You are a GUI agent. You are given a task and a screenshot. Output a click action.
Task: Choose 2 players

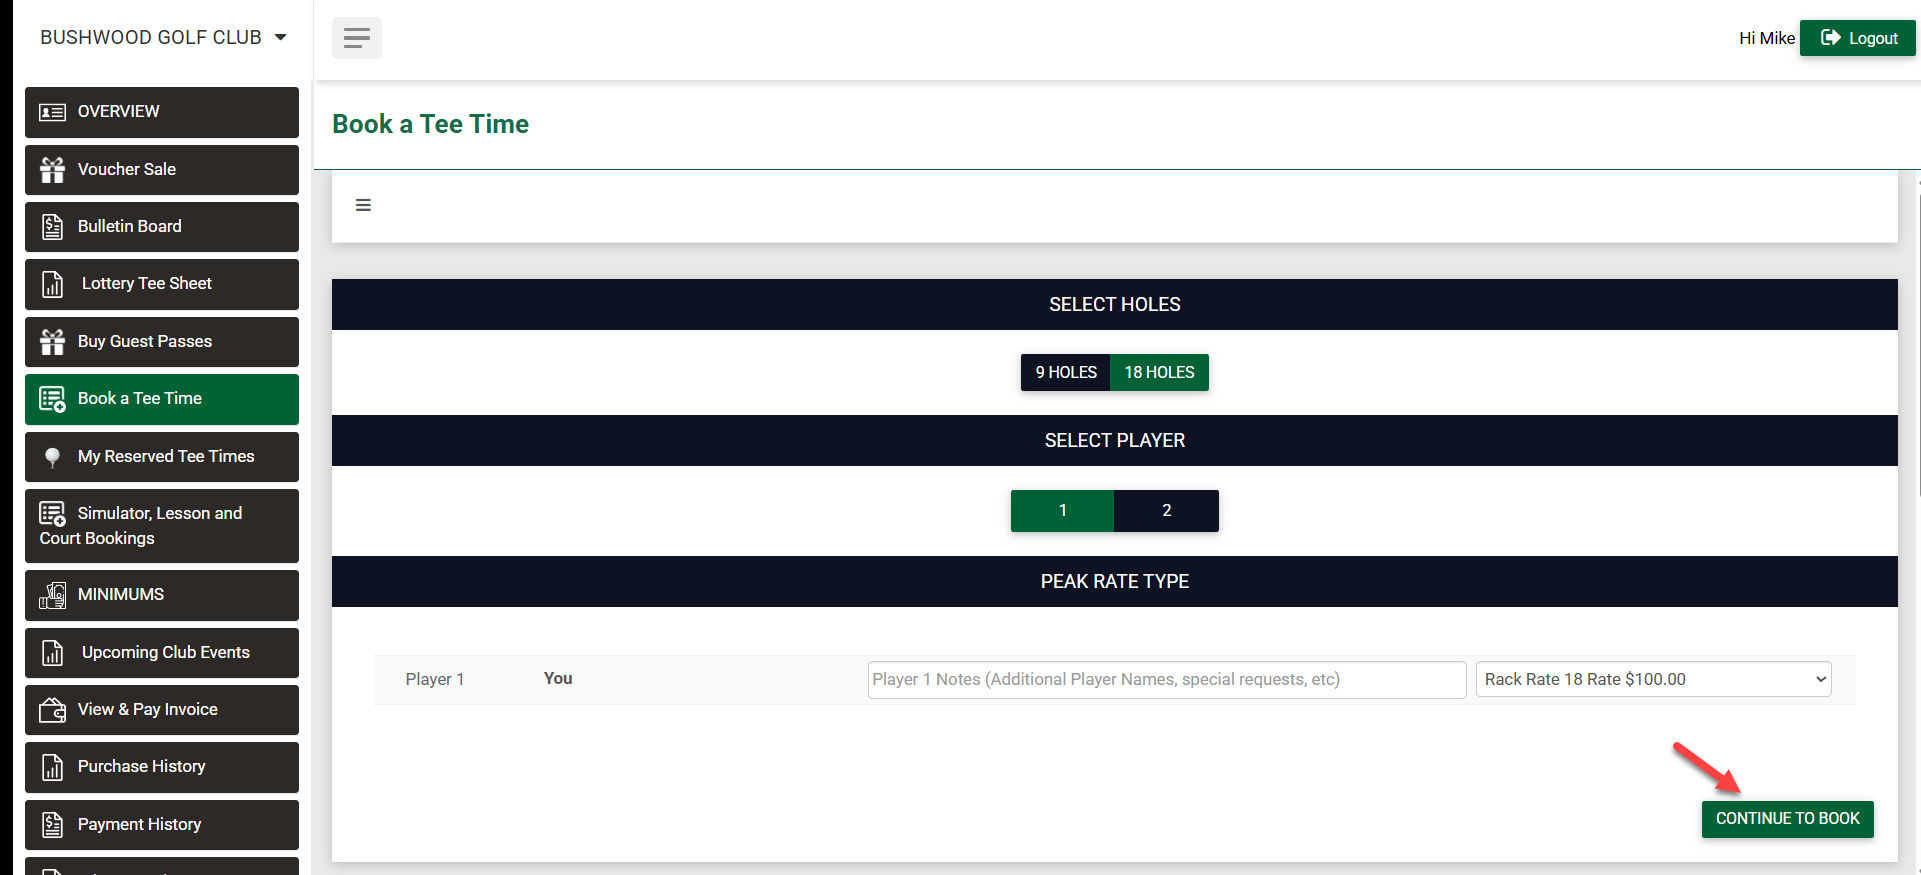tap(1166, 511)
